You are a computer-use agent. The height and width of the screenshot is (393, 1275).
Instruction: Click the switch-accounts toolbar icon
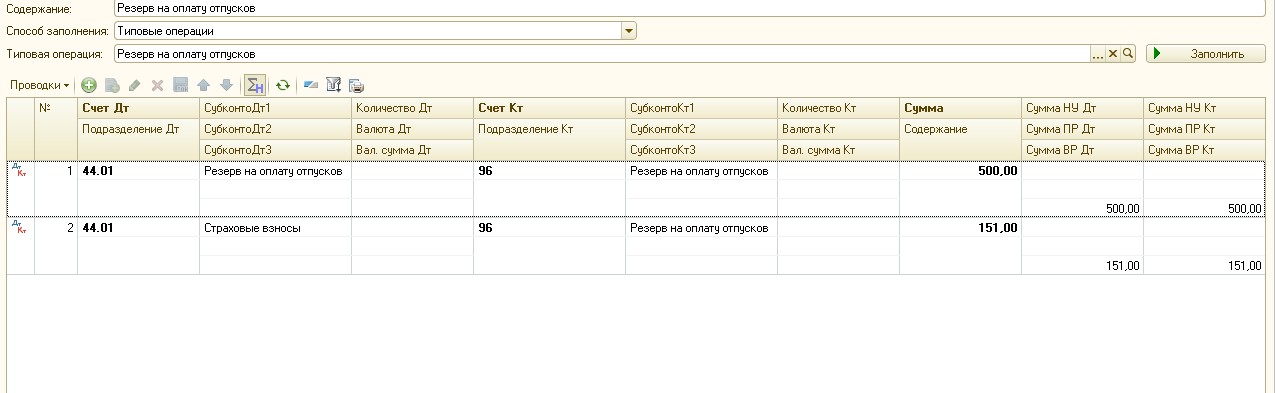[x=311, y=86]
